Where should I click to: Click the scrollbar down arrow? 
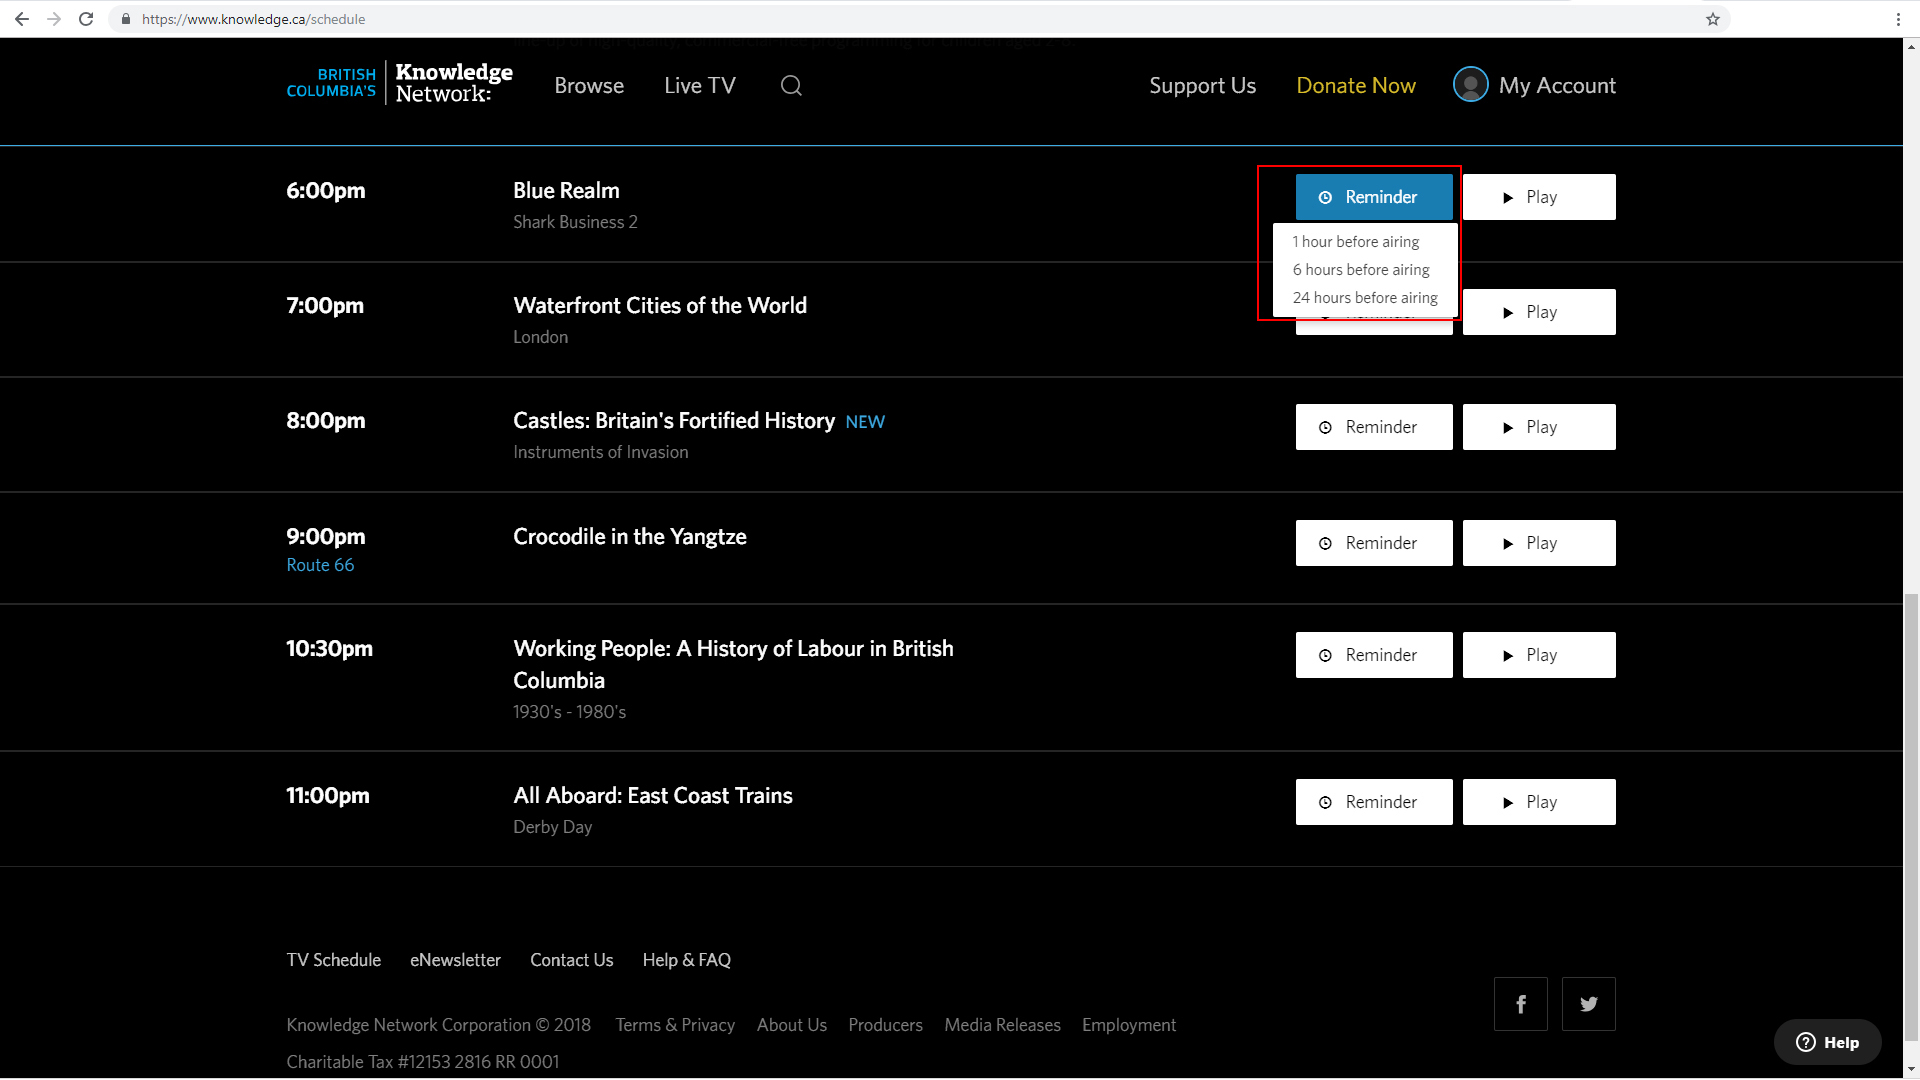tap(1911, 1070)
